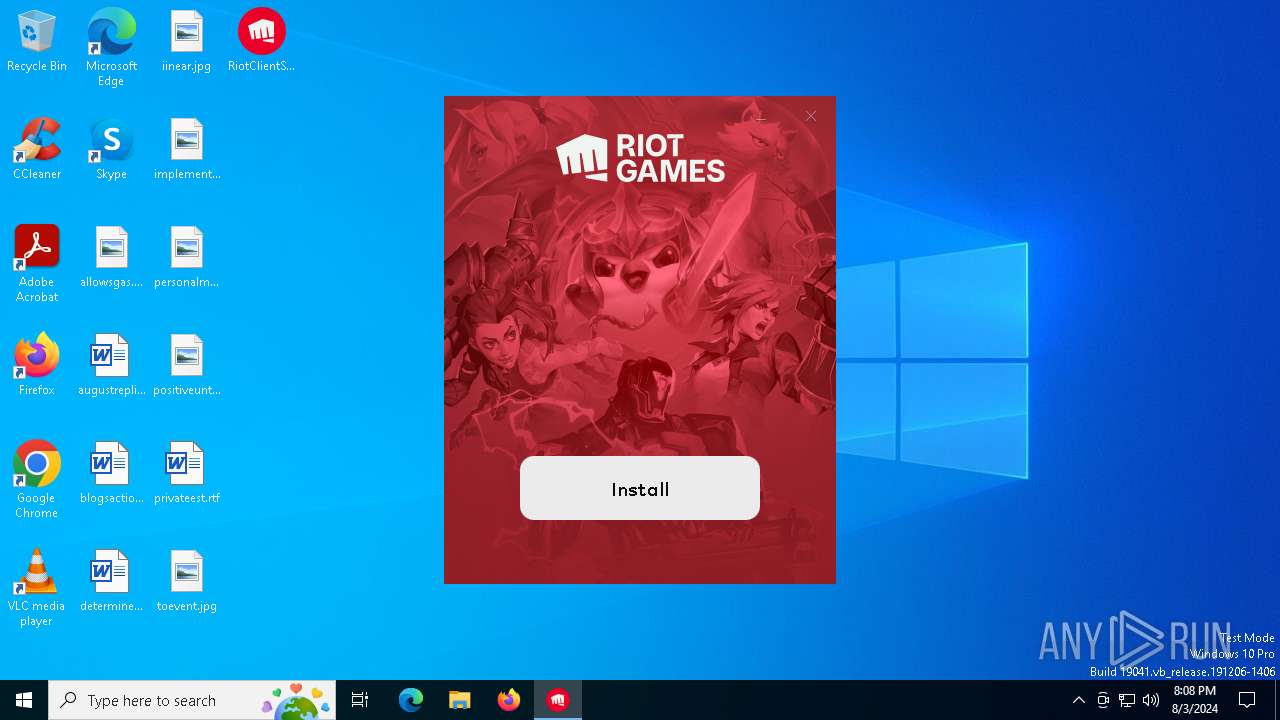1280x720 pixels.
Task: Select the privateest.rtf document icon
Action: 187,474
